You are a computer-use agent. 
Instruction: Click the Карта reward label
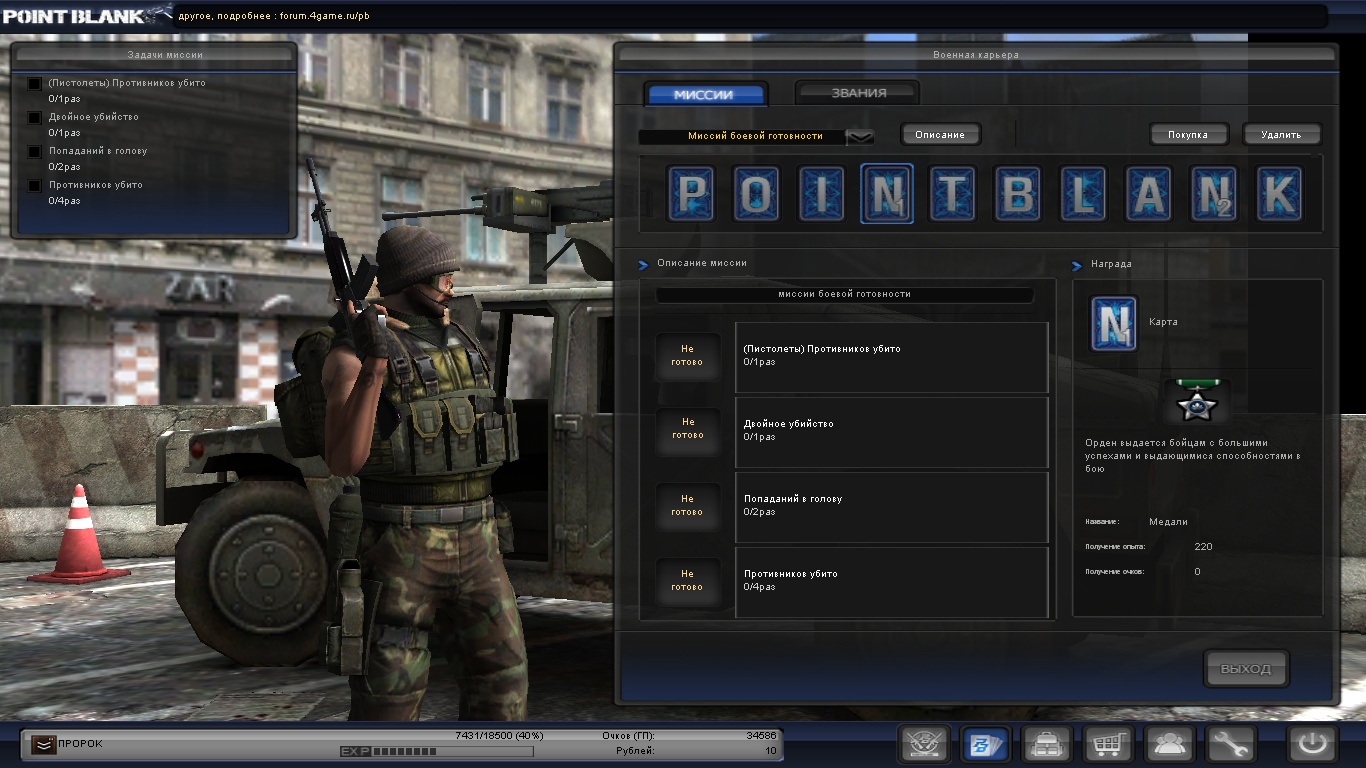(1163, 323)
